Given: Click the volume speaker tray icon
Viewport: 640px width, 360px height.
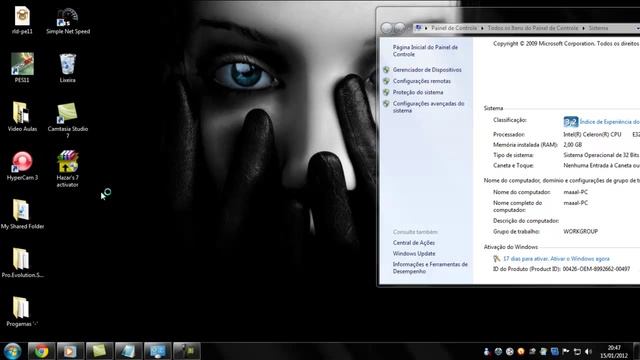Looking at the screenshot, I should (x=588, y=351).
